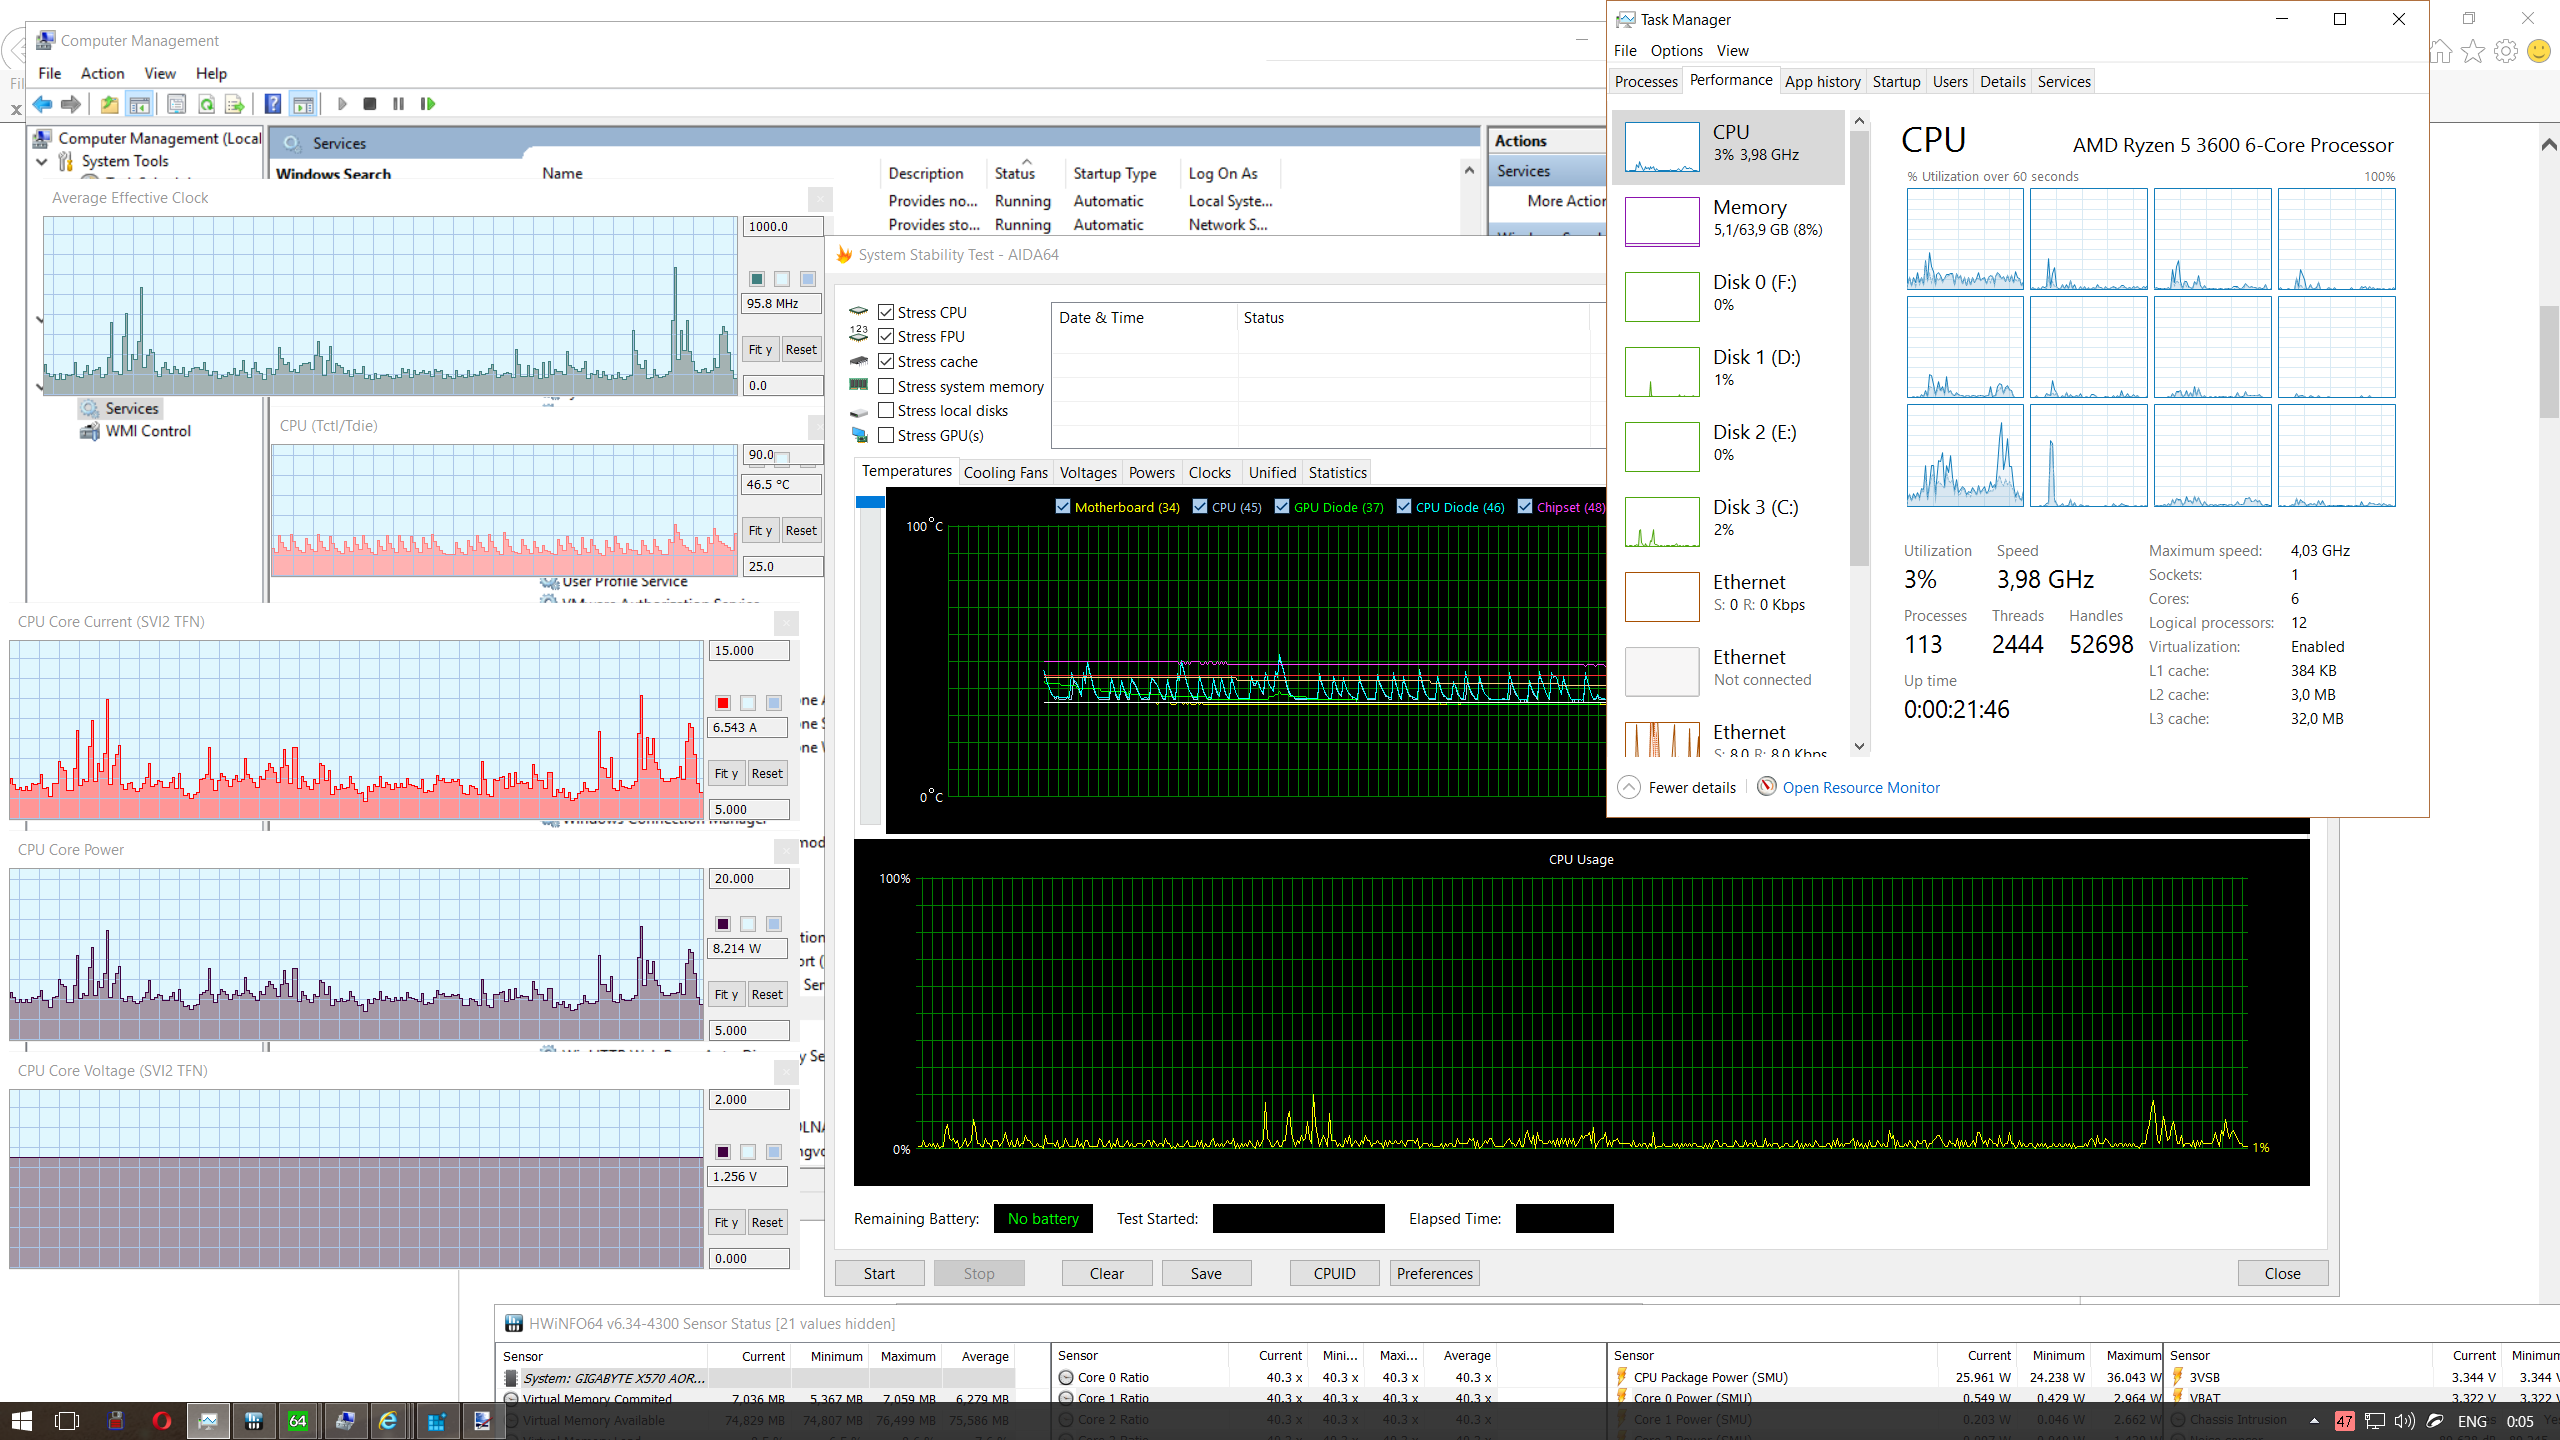Click the Export List toolbar icon
This screenshot has width=2560, height=1440.
coord(234,104)
